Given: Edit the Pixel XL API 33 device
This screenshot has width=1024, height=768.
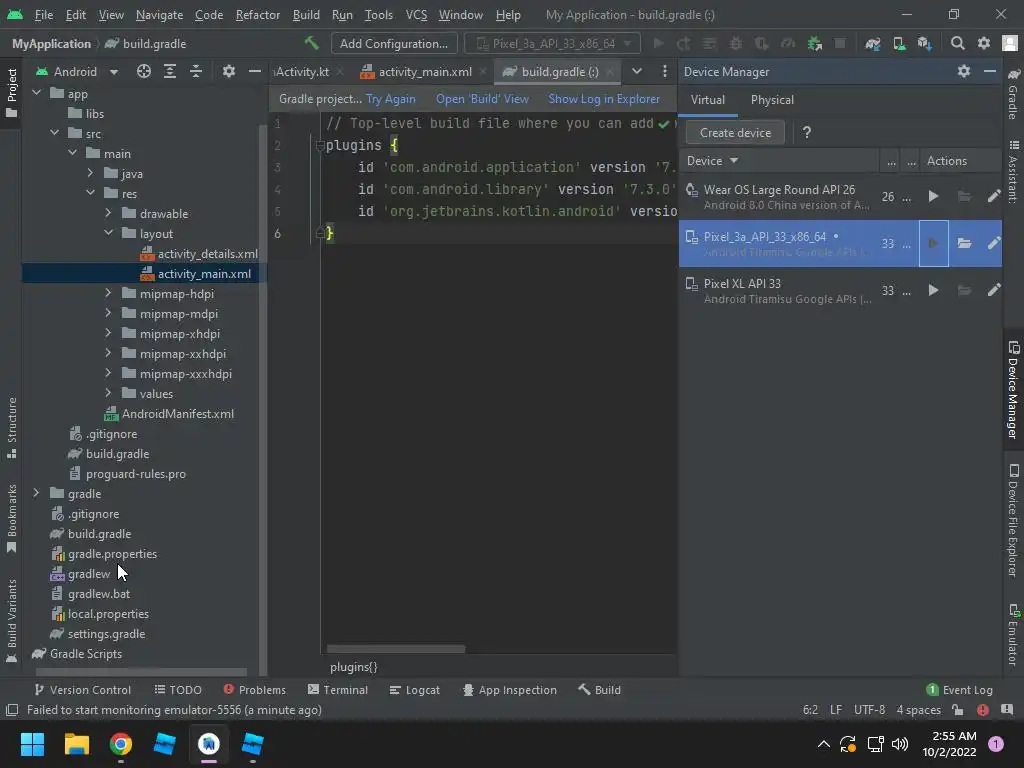Looking at the screenshot, I should pos(994,290).
